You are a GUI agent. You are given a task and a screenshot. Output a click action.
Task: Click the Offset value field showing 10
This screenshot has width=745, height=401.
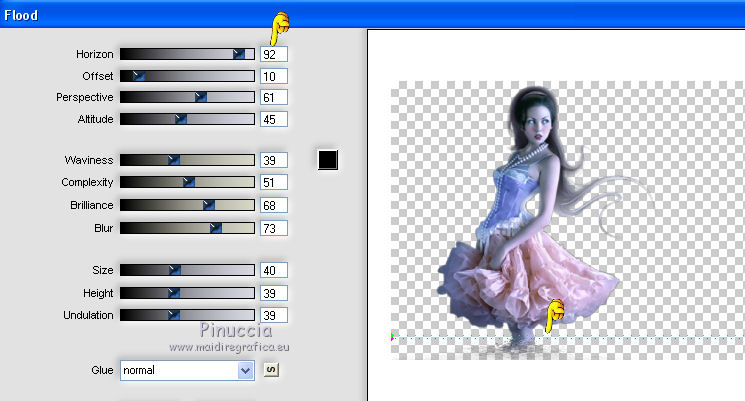(x=274, y=76)
